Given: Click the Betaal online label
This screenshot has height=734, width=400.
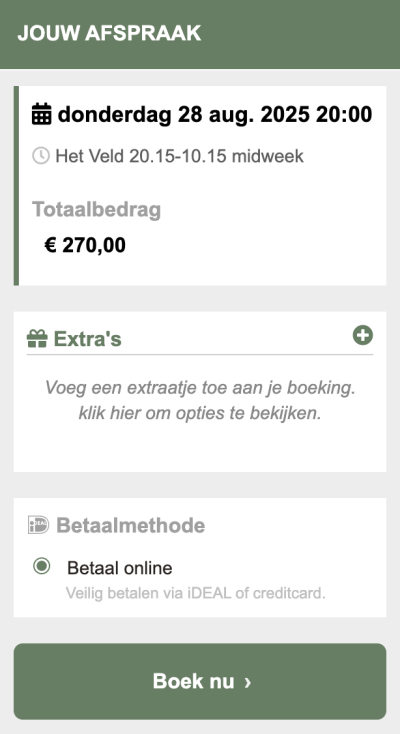Looking at the screenshot, I should (119, 568).
